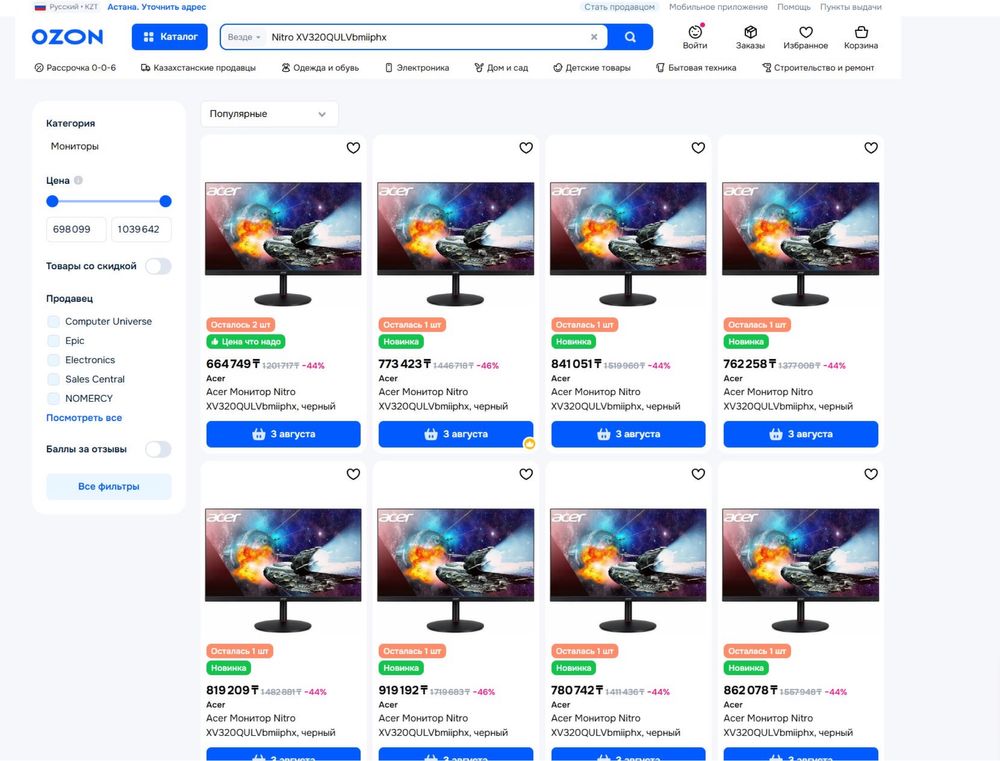1000x761 pixels.
Task: Click the Цена что надо badge
Action: coord(246,342)
